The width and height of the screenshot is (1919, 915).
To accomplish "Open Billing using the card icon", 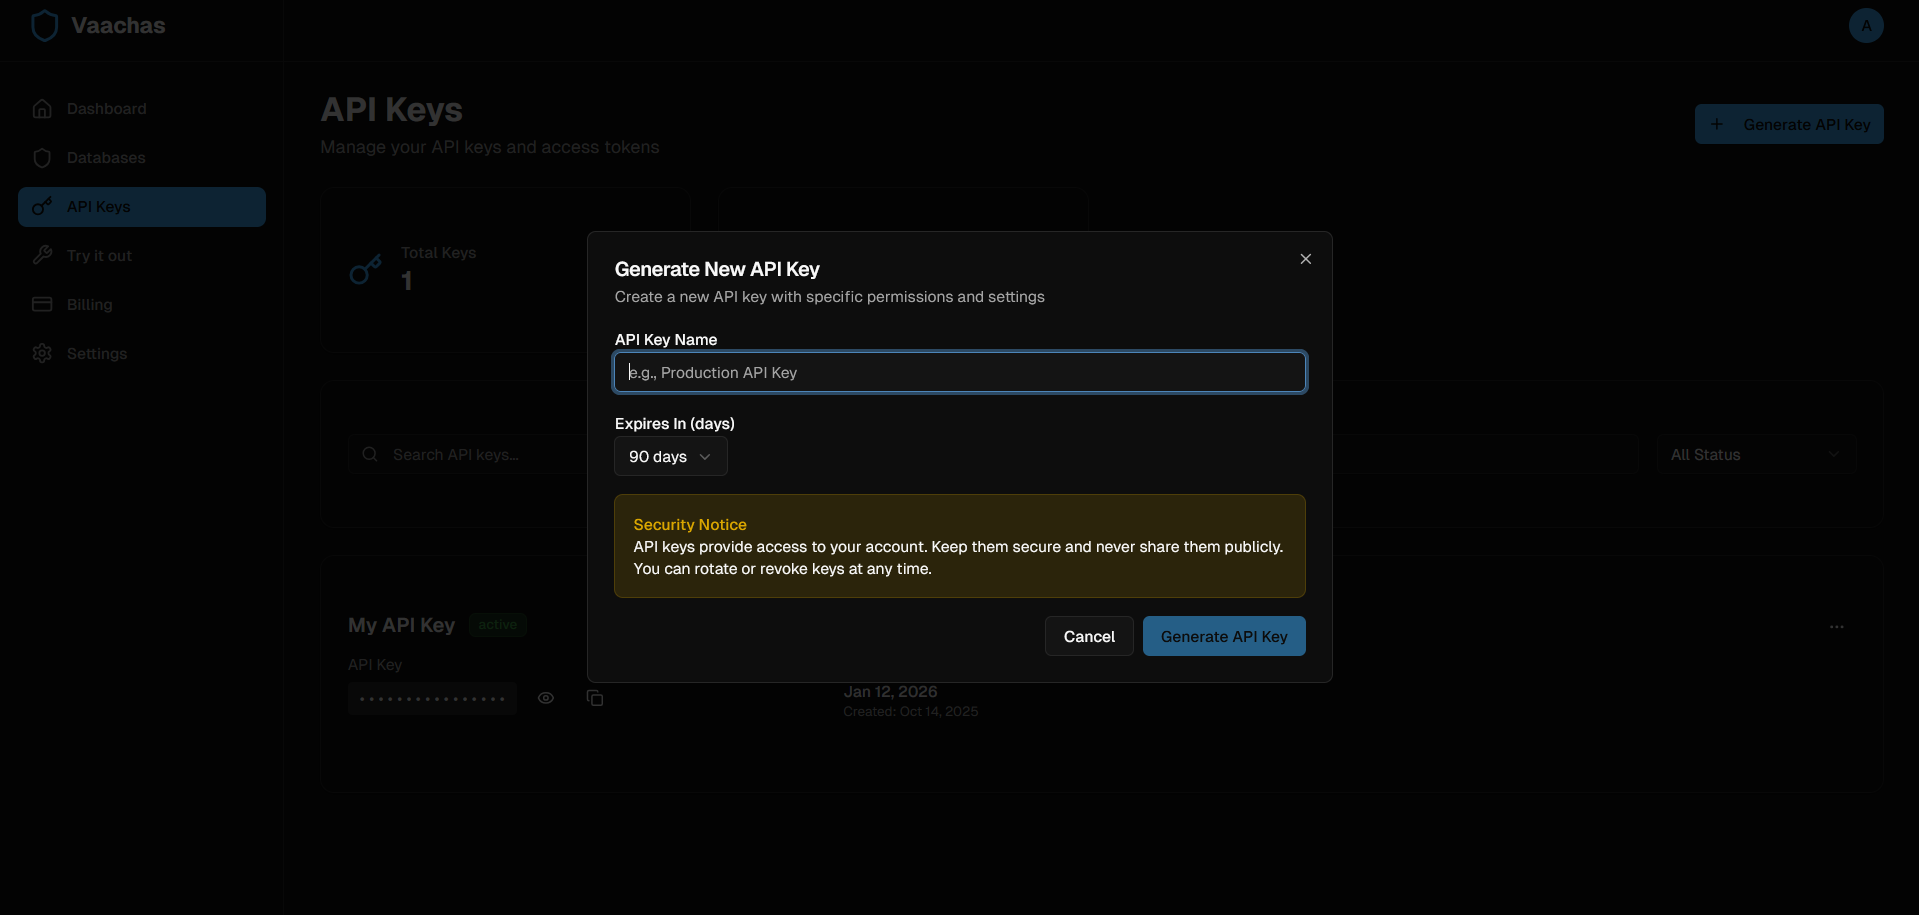I will click(x=42, y=304).
